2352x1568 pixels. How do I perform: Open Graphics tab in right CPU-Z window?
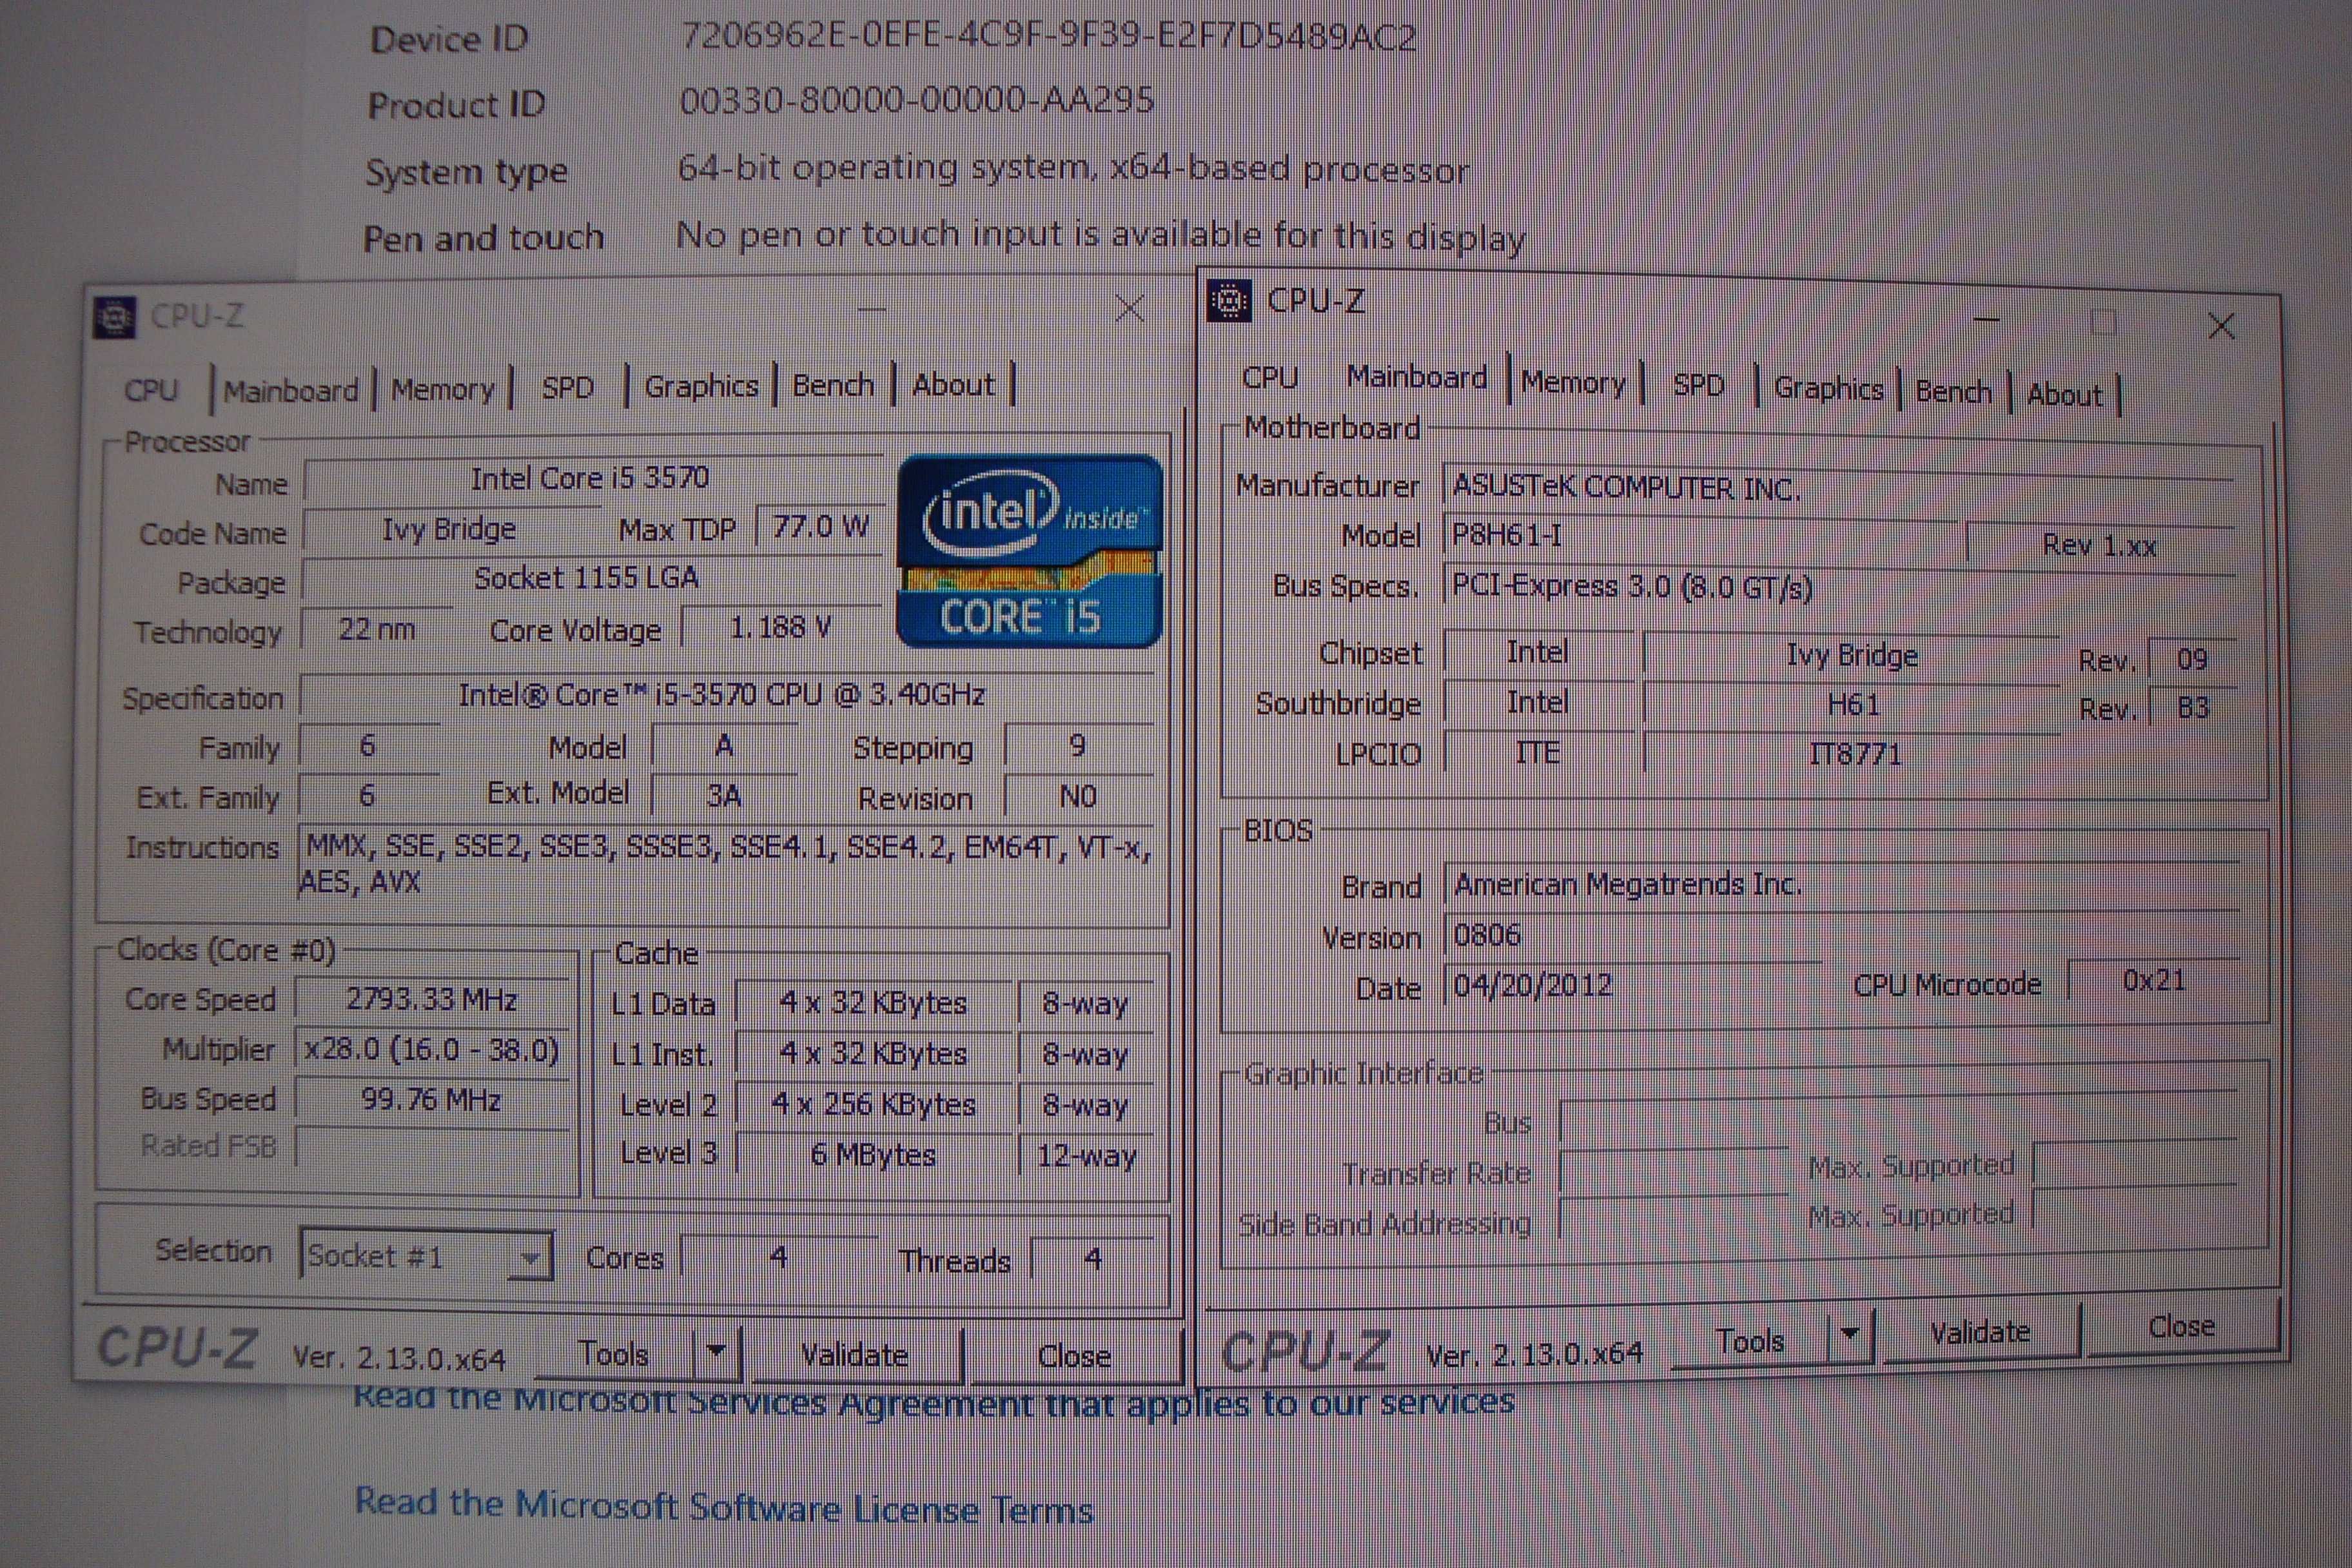click(1829, 388)
